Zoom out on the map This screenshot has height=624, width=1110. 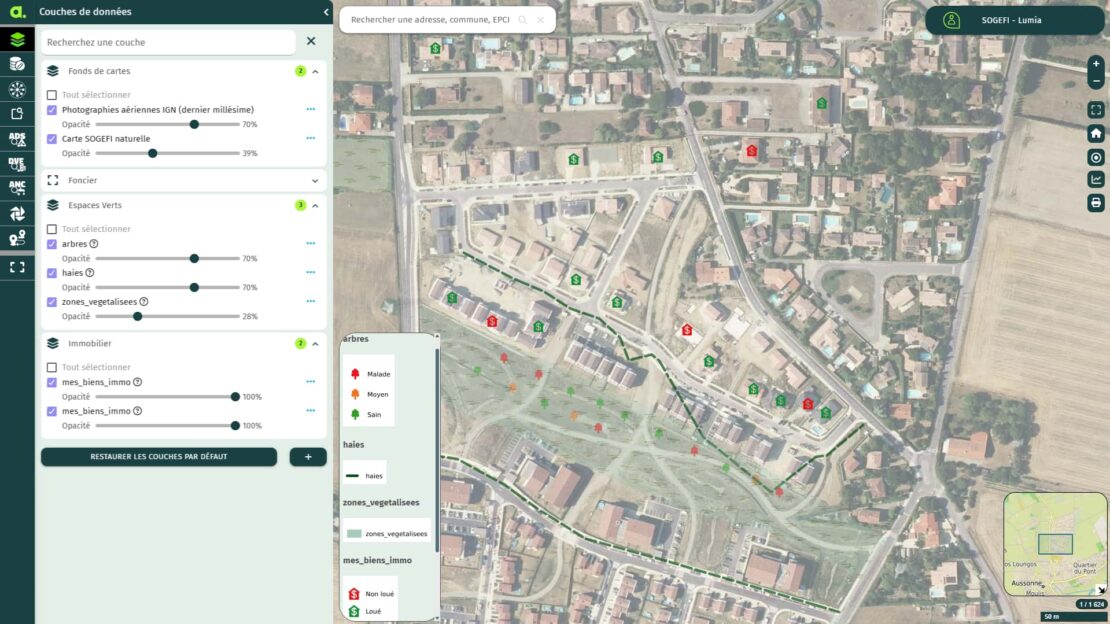pyautogui.click(x=1096, y=81)
